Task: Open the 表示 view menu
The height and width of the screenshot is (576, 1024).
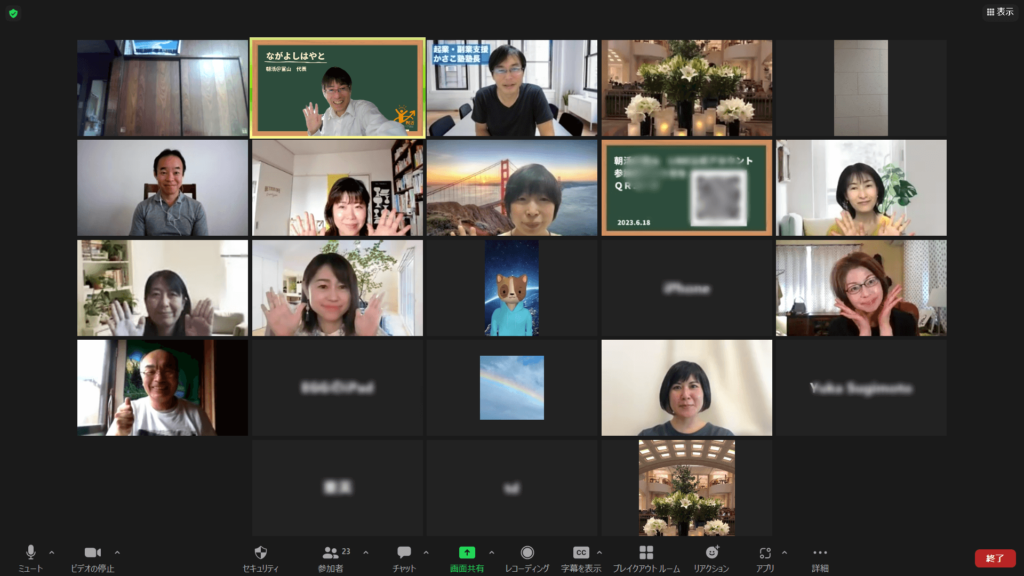Action: click(x=999, y=12)
